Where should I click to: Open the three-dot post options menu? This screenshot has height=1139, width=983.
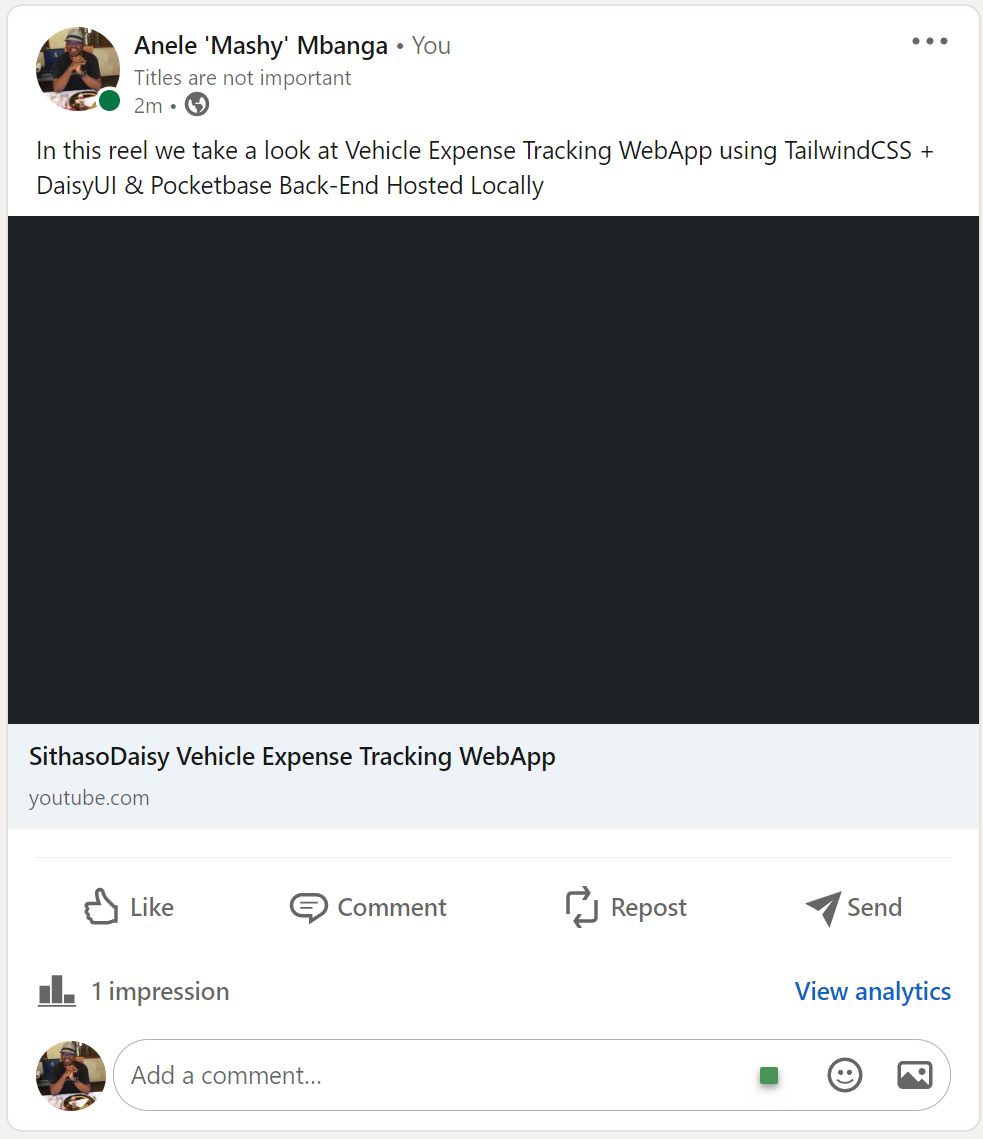click(929, 42)
